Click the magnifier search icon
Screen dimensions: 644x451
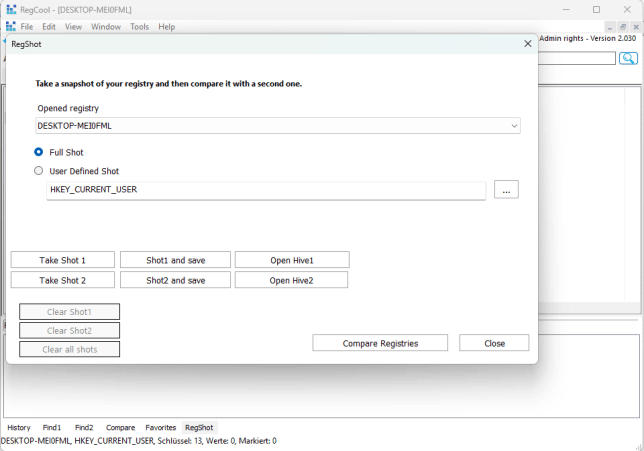pyautogui.click(x=628, y=59)
